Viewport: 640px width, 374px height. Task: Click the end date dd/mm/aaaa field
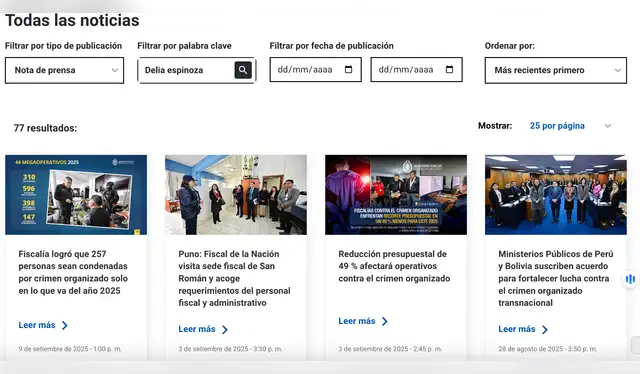416,69
